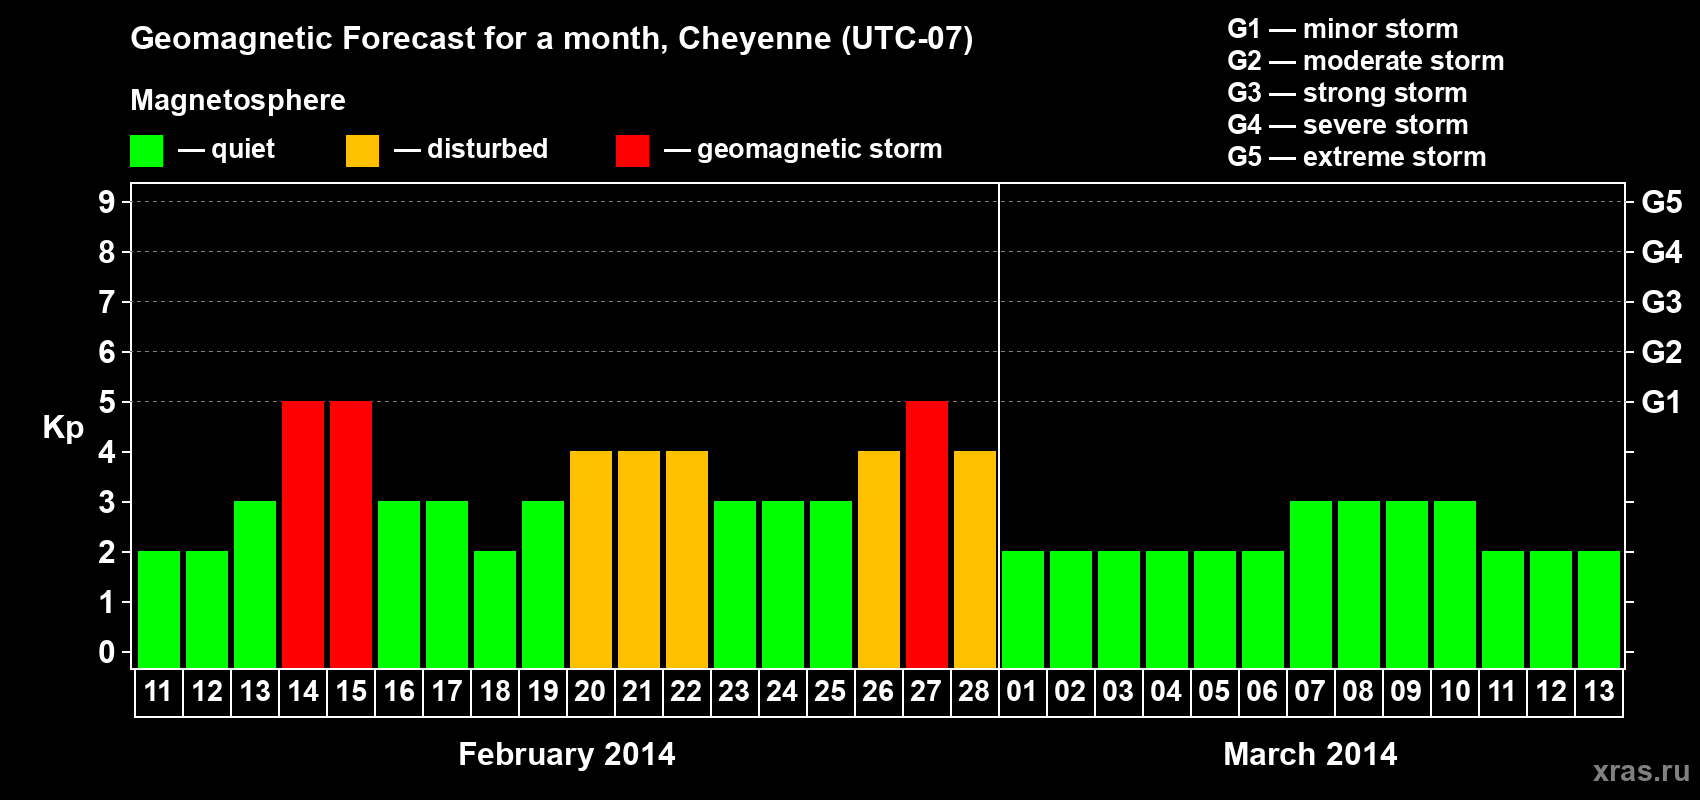The image size is (1700, 800).
Task: Click the date label 23 in February
Action: (735, 692)
